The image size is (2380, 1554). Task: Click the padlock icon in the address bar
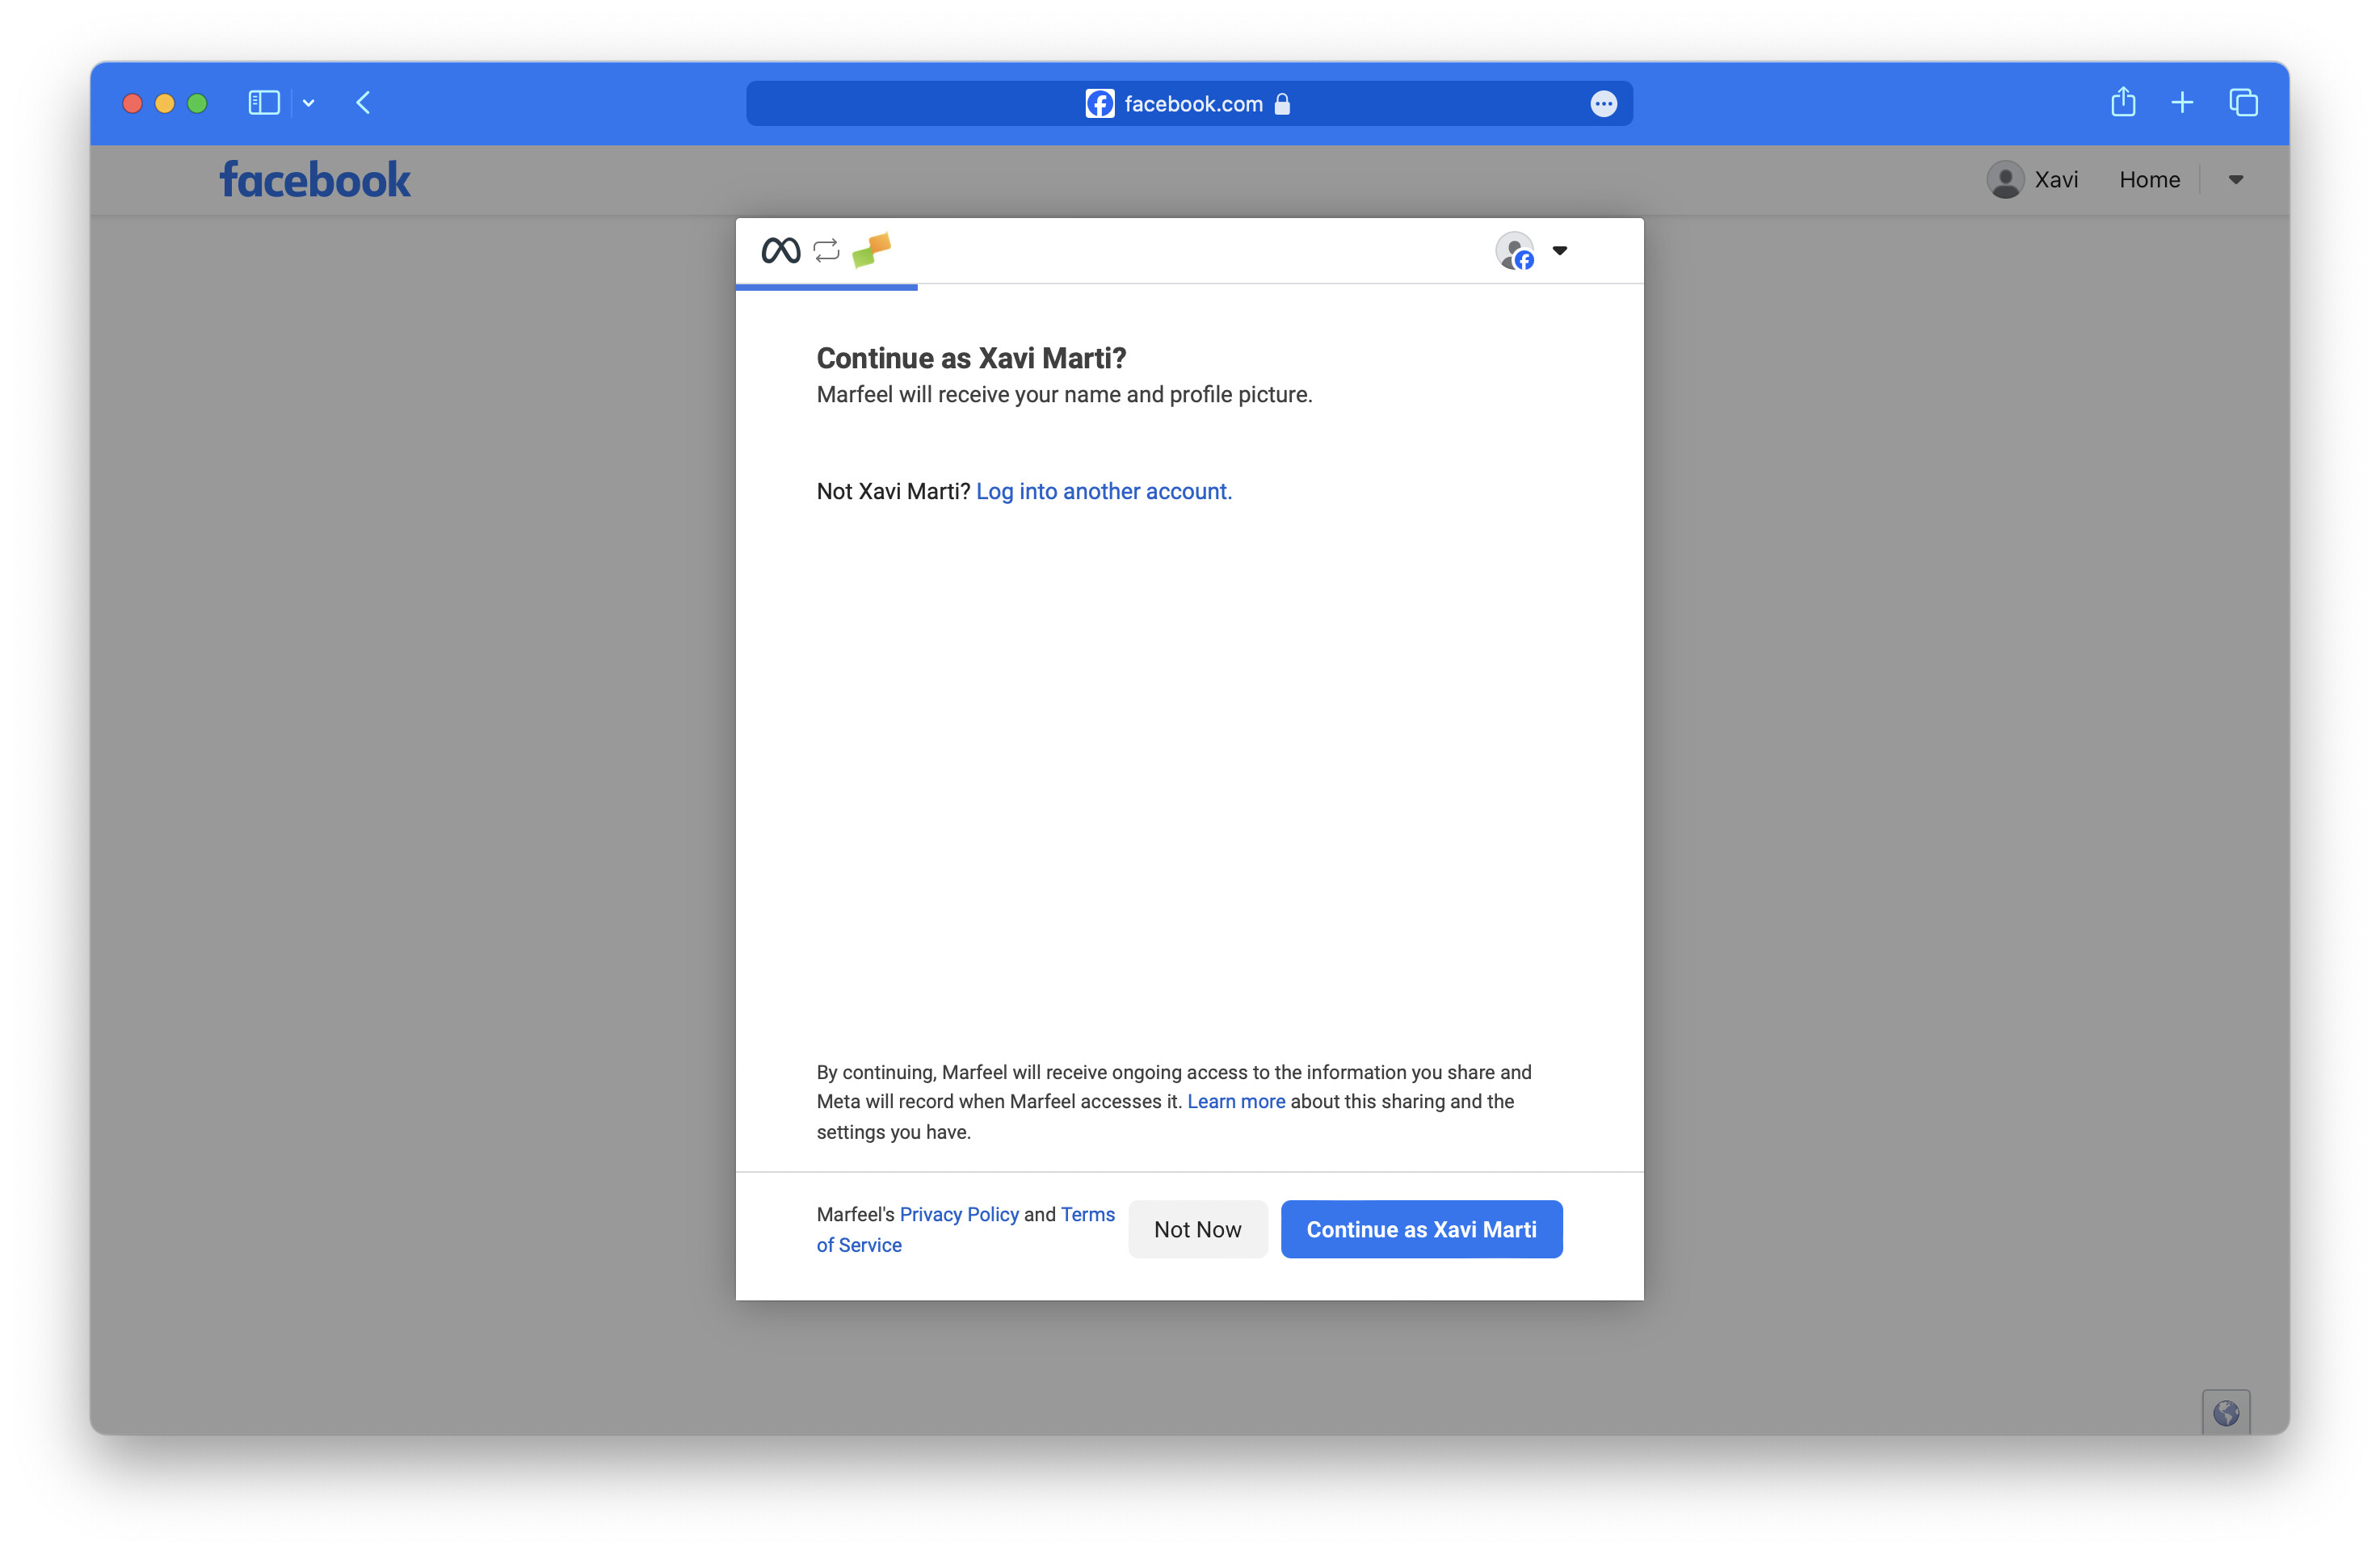click(x=1282, y=103)
